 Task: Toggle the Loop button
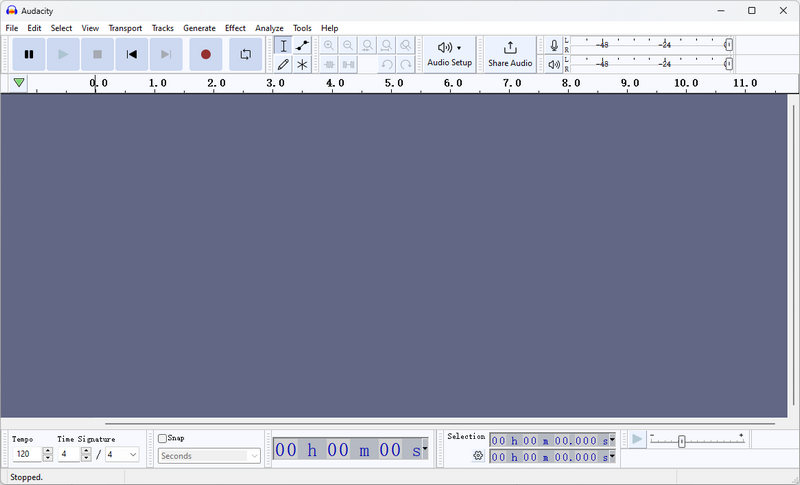coord(245,54)
